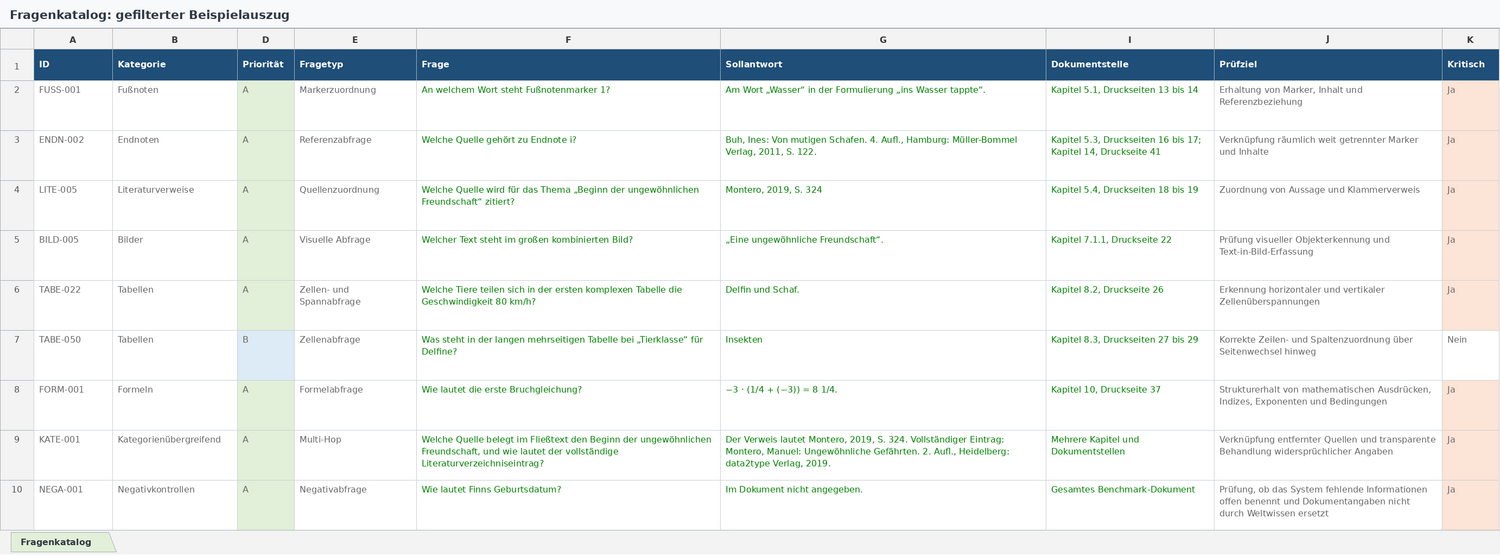Click the Negativkontrollen cell
1500x556 pixels.
175,505
